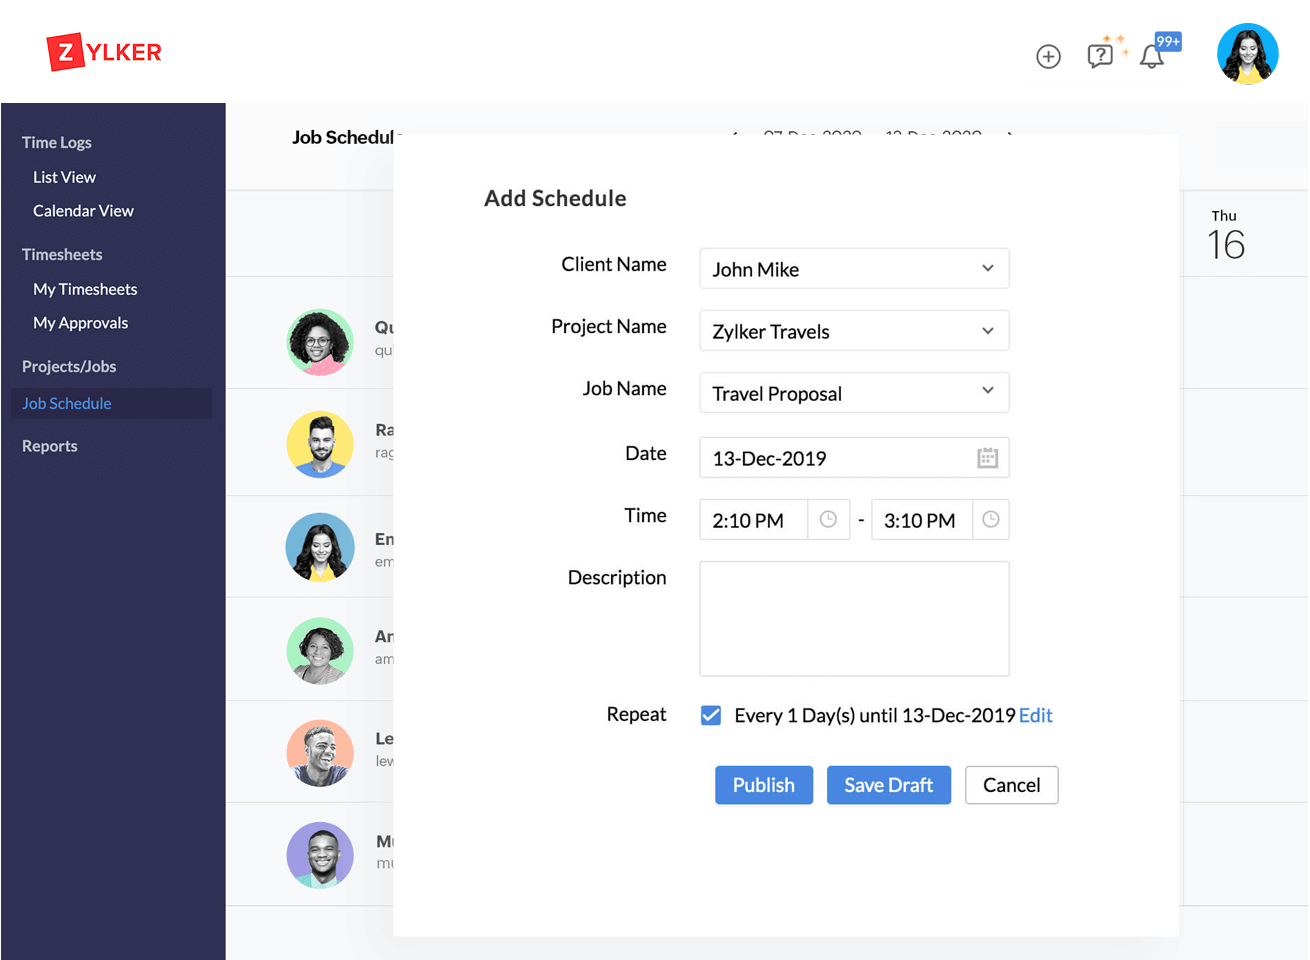The height and width of the screenshot is (960, 1310).
Task: Open List View in sidebar
Action: click(64, 177)
